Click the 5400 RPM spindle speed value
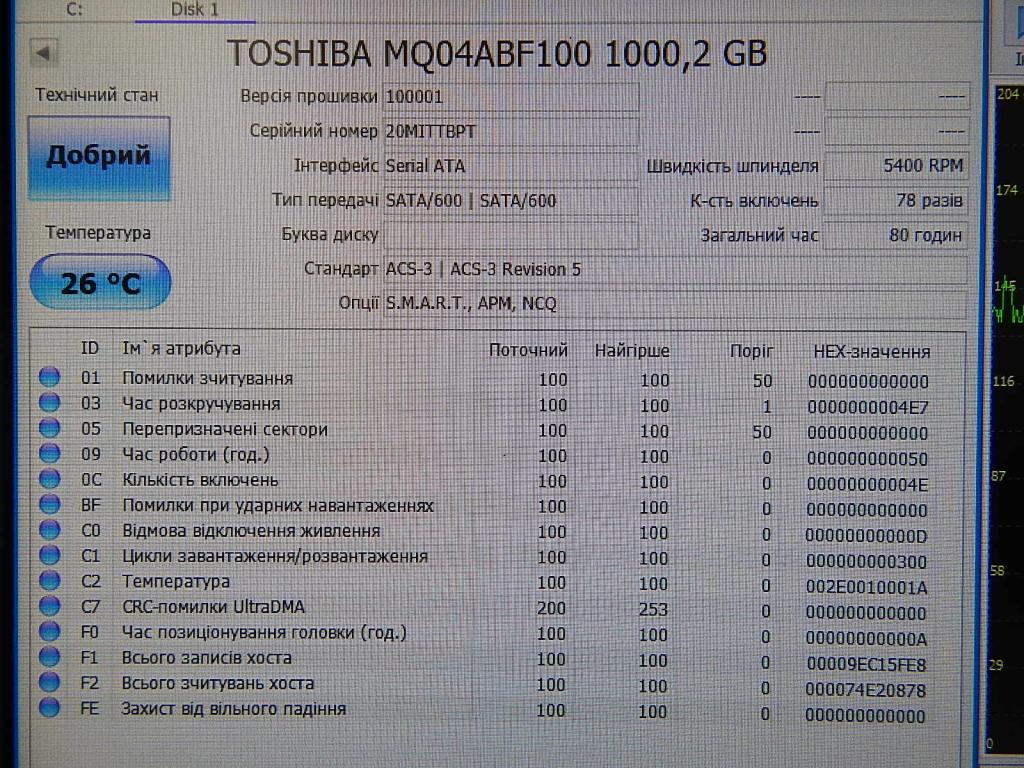The height and width of the screenshot is (768, 1024). [x=896, y=166]
